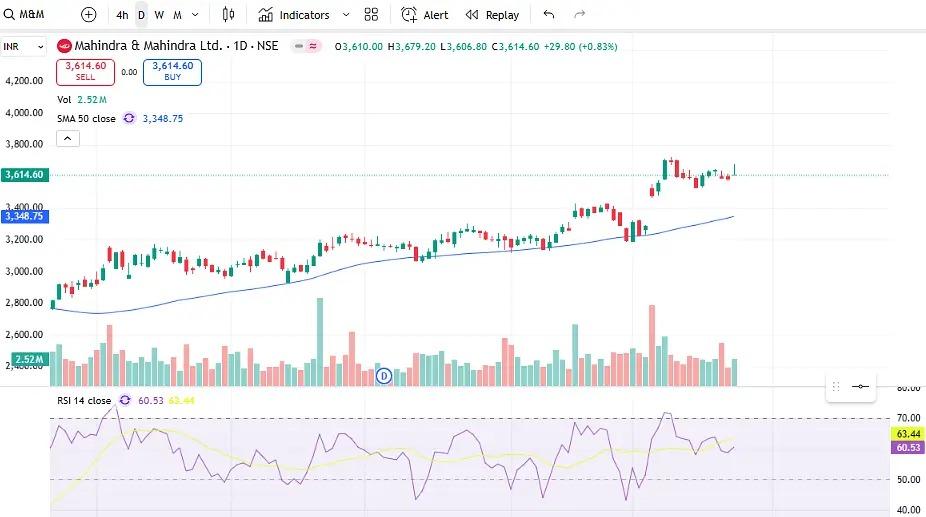Click the H3,679.20 high price value
The height and width of the screenshot is (517, 926).
click(412, 46)
